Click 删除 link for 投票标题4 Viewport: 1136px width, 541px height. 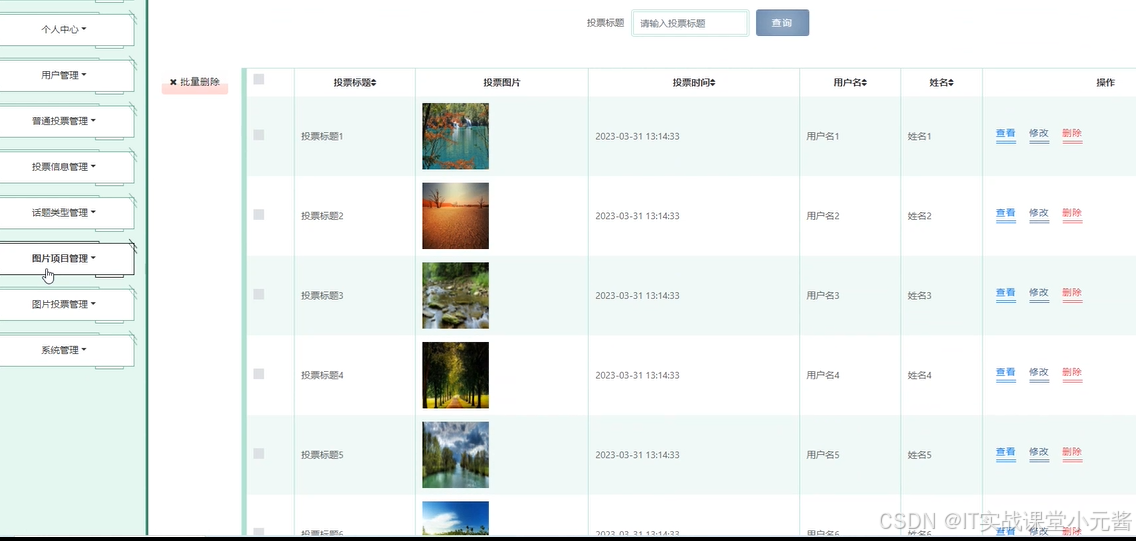coord(1072,373)
